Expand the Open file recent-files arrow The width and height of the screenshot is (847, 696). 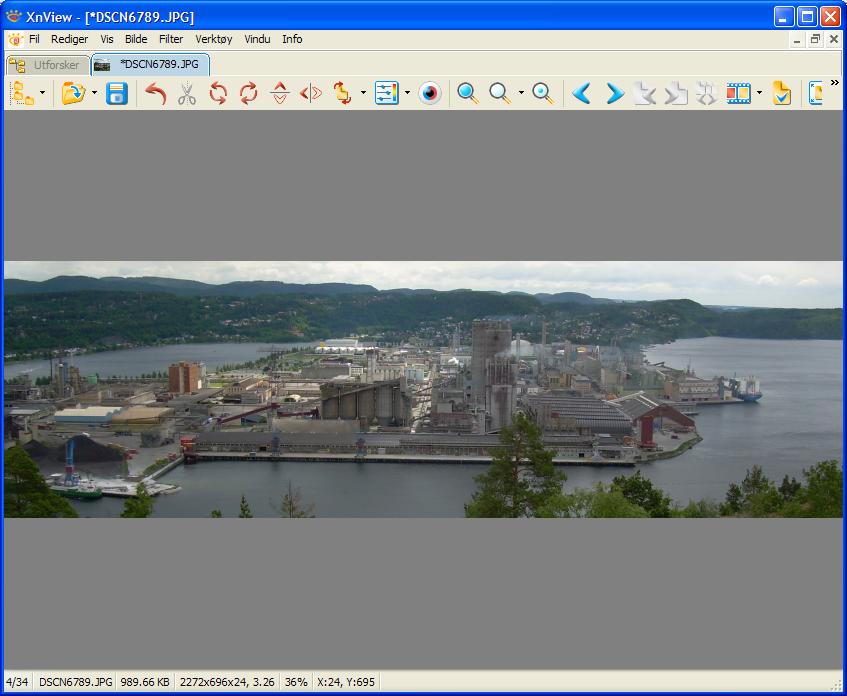(95, 93)
